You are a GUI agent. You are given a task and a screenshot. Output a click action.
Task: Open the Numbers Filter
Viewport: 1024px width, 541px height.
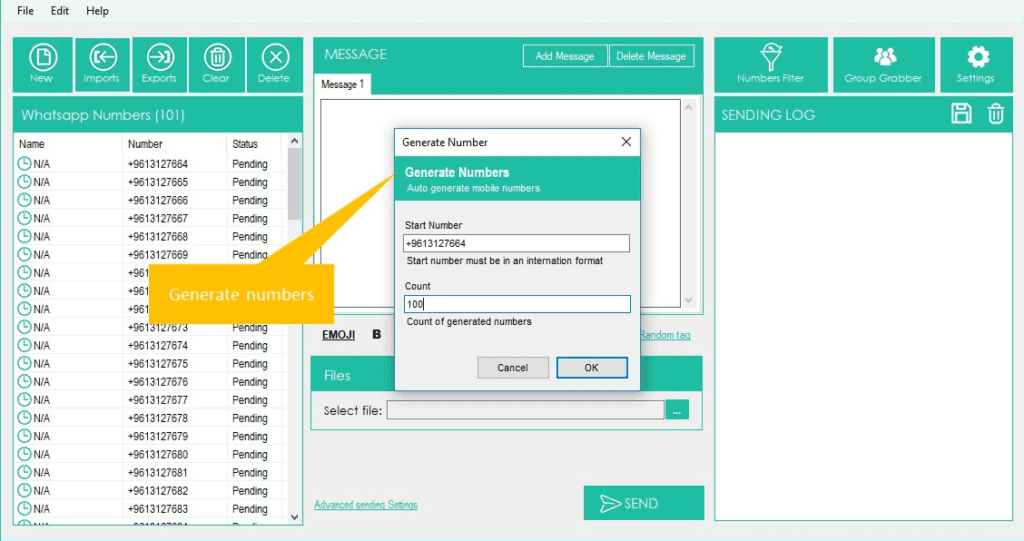(x=770, y=64)
